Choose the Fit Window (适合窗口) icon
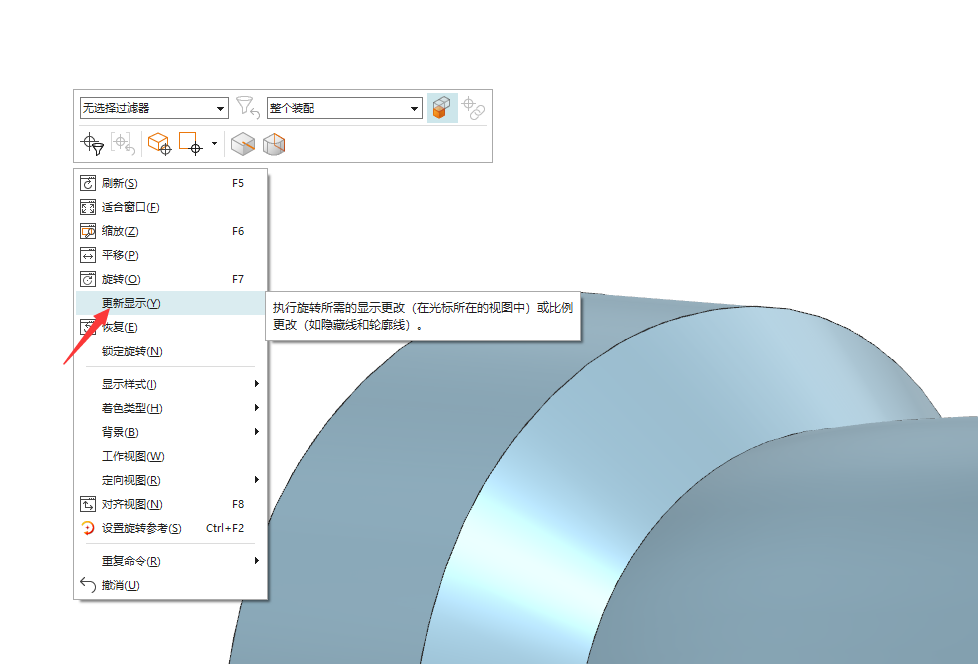Image resolution: width=978 pixels, height=664 pixels. point(87,207)
